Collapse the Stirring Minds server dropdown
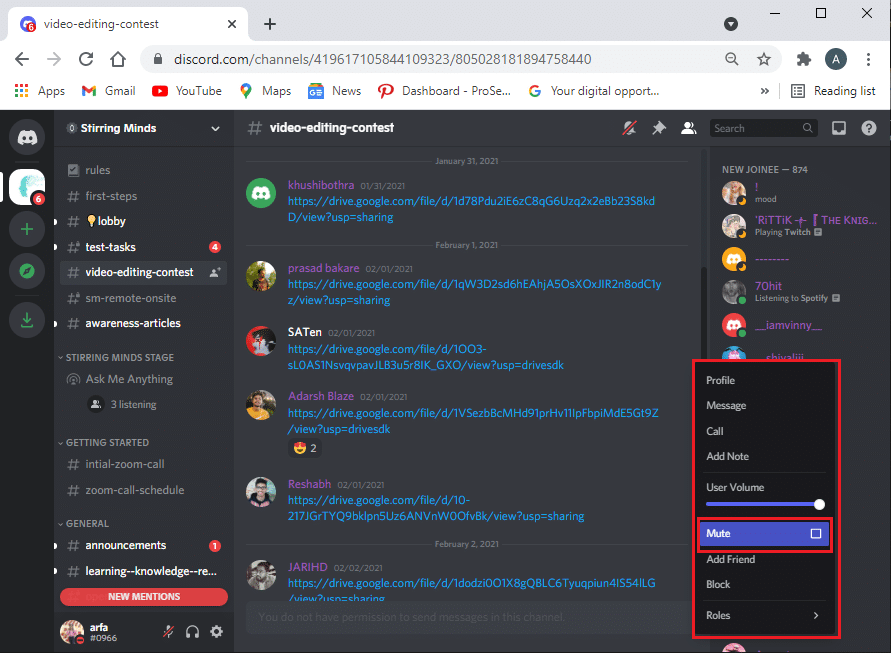Image resolution: width=891 pixels, height=653 pixels. point(215,128)
